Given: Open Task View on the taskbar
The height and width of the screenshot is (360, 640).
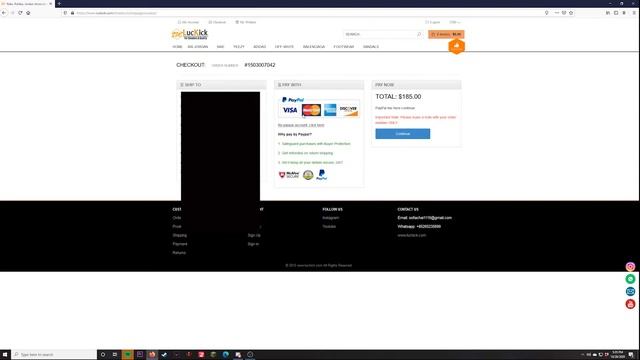Looking at the screenshot, I should pos(115,355).
